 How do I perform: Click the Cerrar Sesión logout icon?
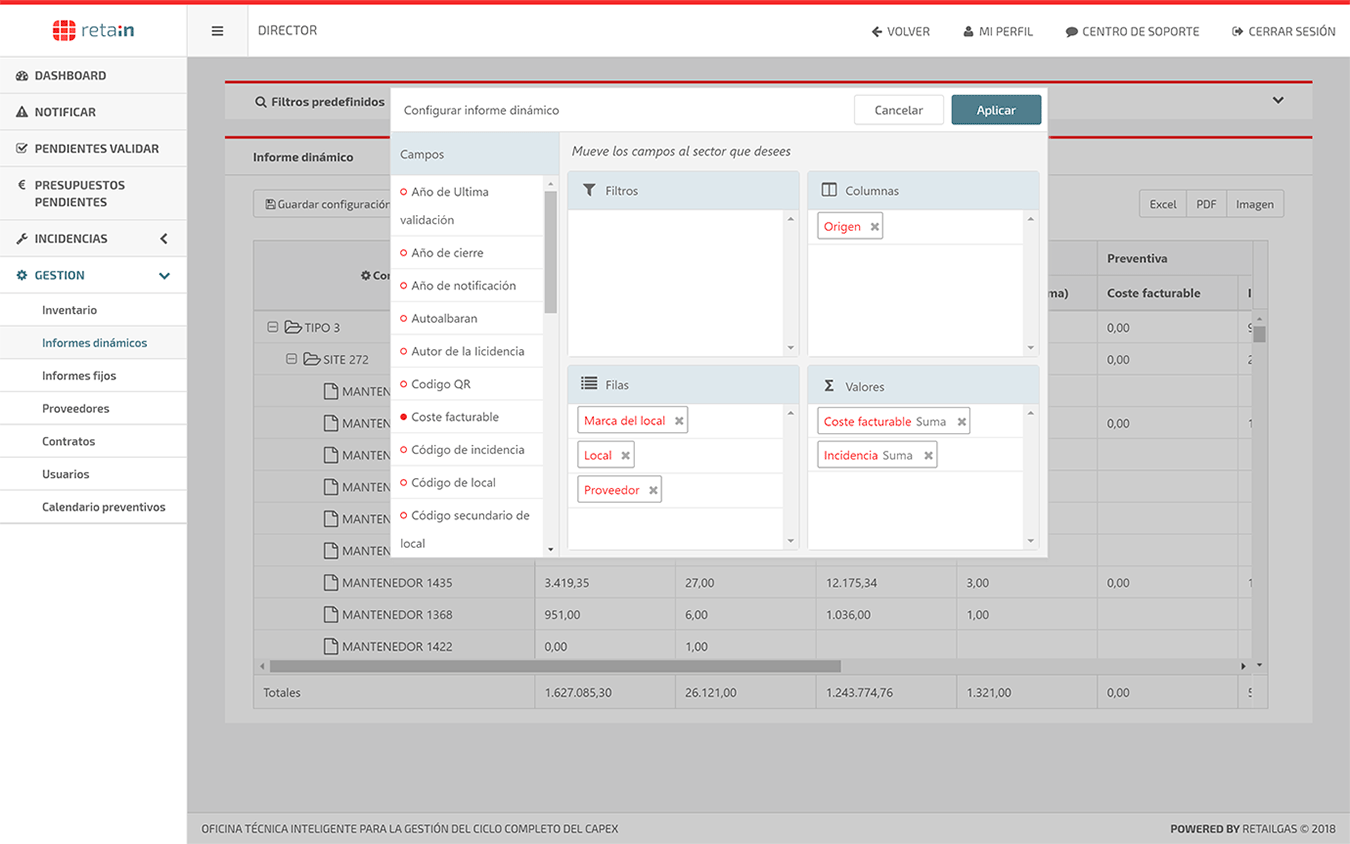[x=1236, y=31]
